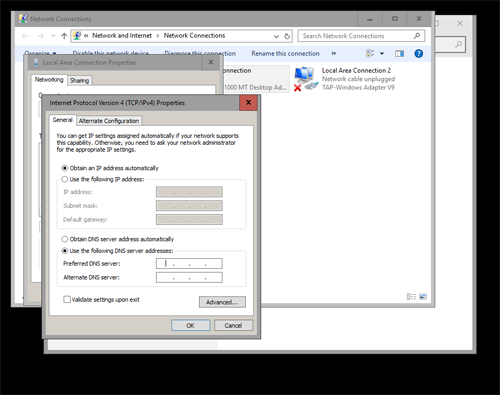Close the Local Area Connection Properties dialog
This screenshot has width=500, height=395.
pyautogui.click(x=211, y=62)
